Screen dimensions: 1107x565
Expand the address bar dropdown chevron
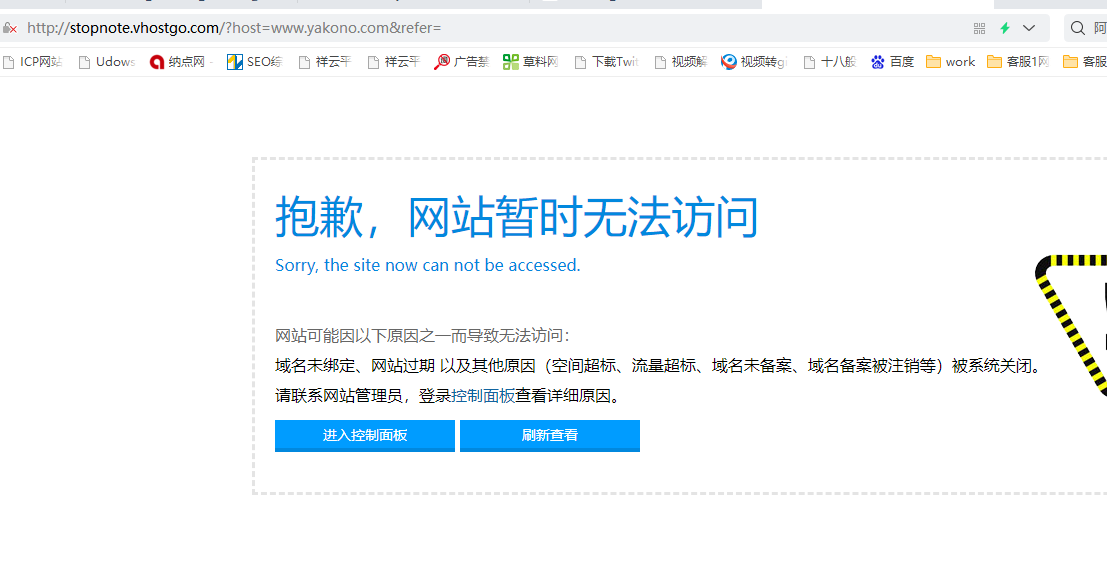(1029, 28)
